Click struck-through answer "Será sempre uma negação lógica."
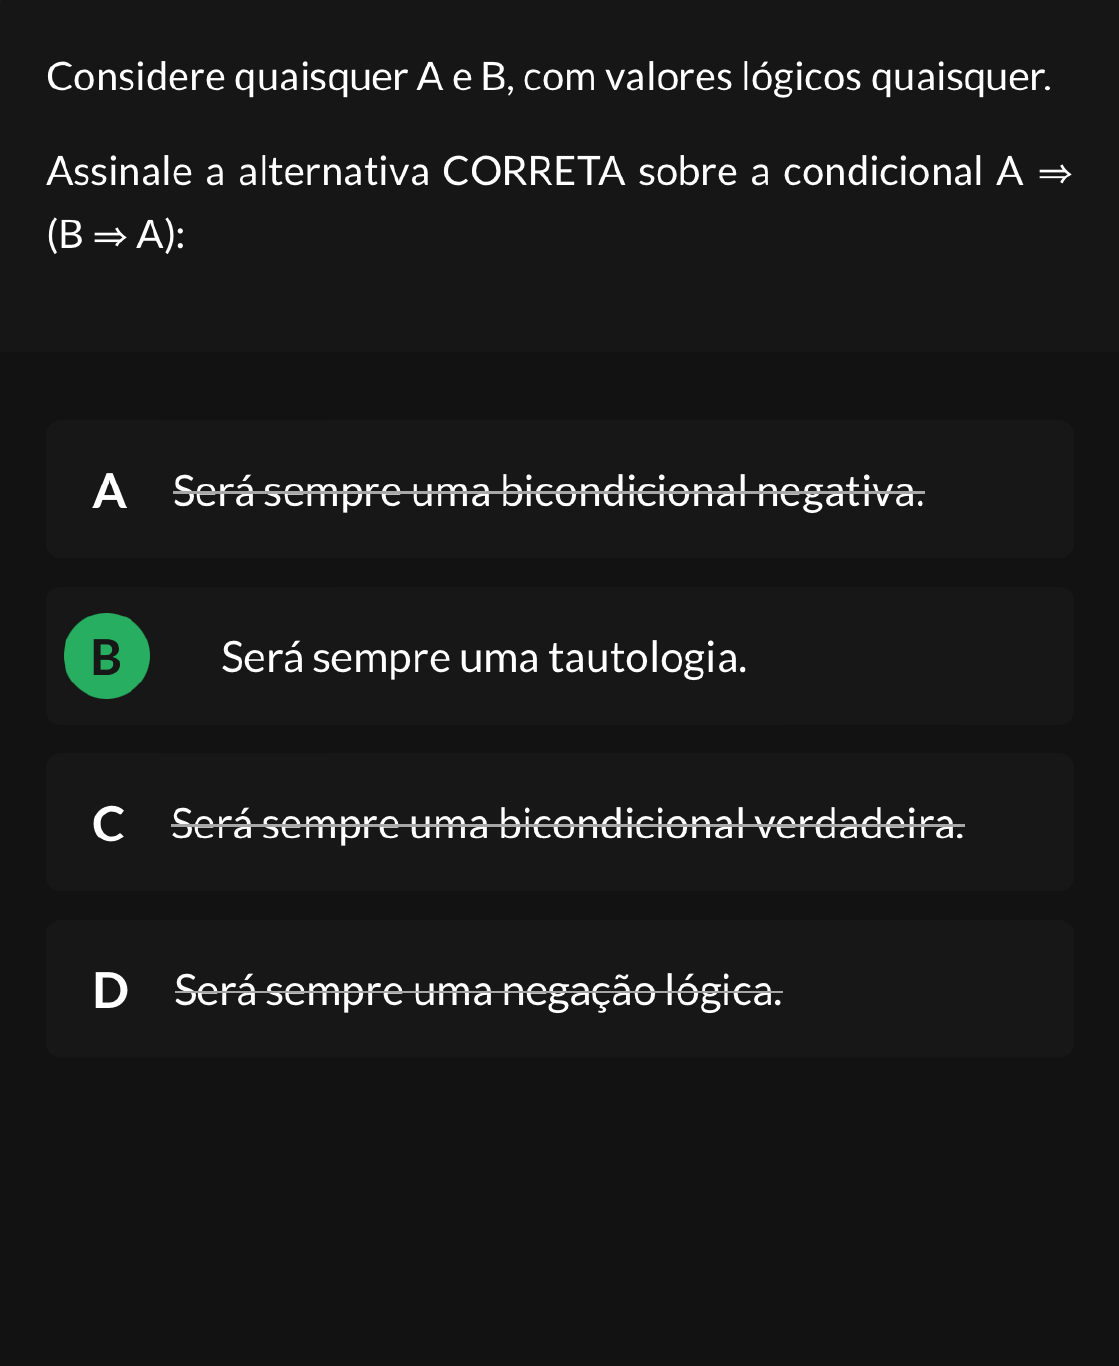Screen dimensions: 1119x1366 click(x=478, y=991)
